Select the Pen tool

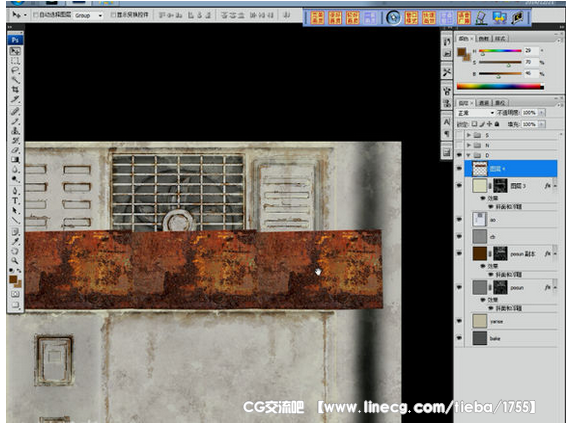pyautogui.click(x=15, y=191)
